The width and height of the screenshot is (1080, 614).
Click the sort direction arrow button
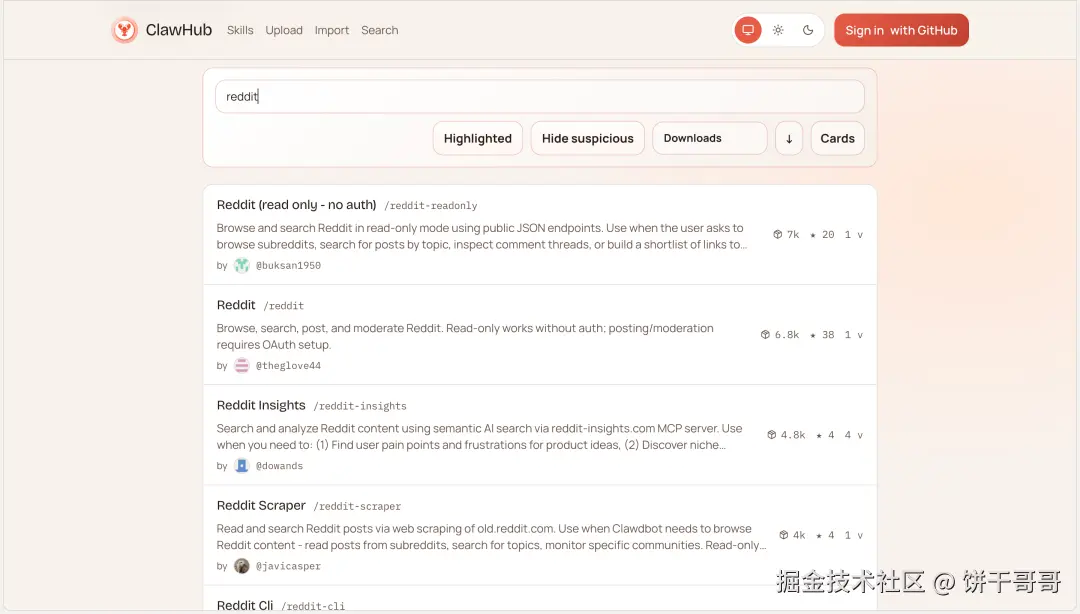[x=789, y=139]
